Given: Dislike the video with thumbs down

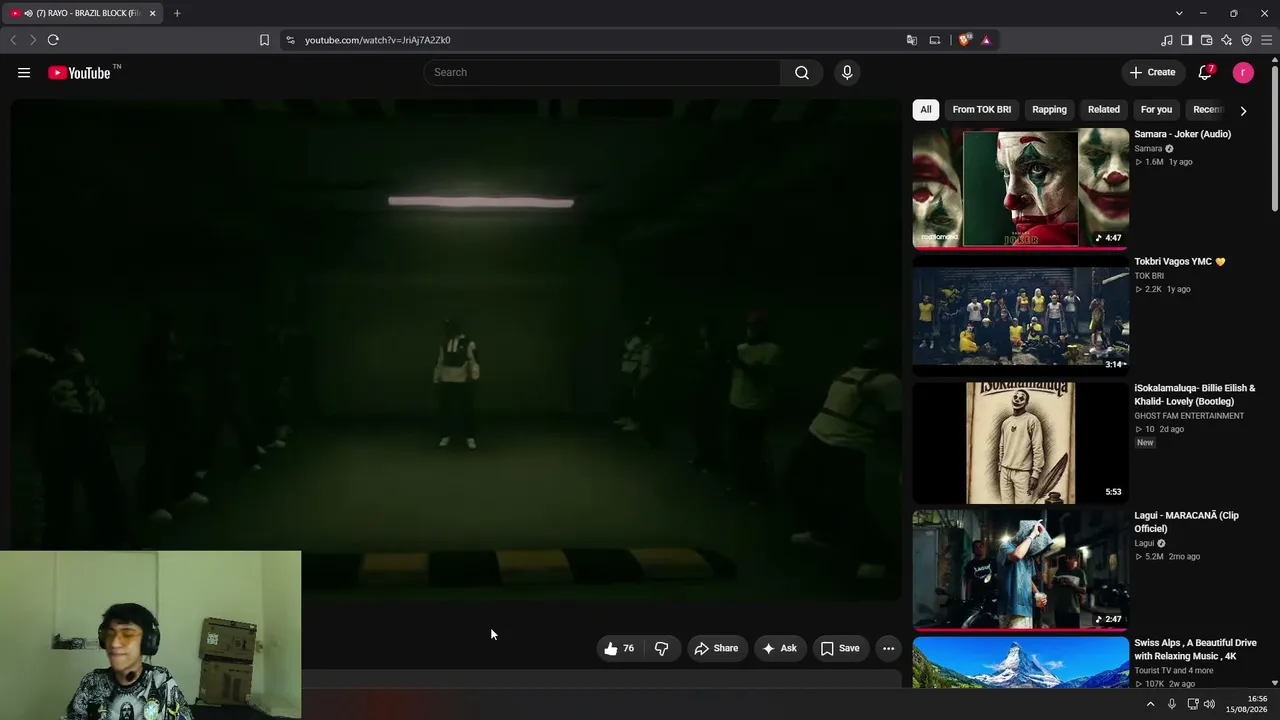Looking at the screenshot, I should tap(662, 648).
